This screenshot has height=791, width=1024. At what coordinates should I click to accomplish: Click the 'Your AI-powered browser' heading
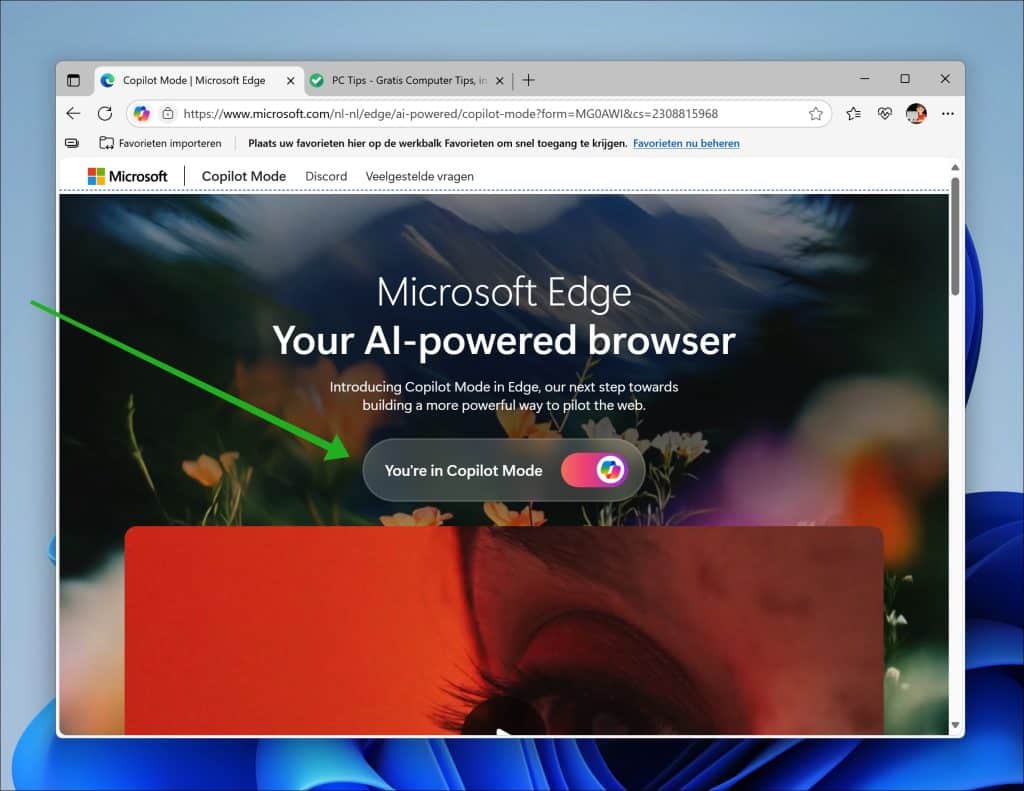pyautogui.click(x=504, y=341)
